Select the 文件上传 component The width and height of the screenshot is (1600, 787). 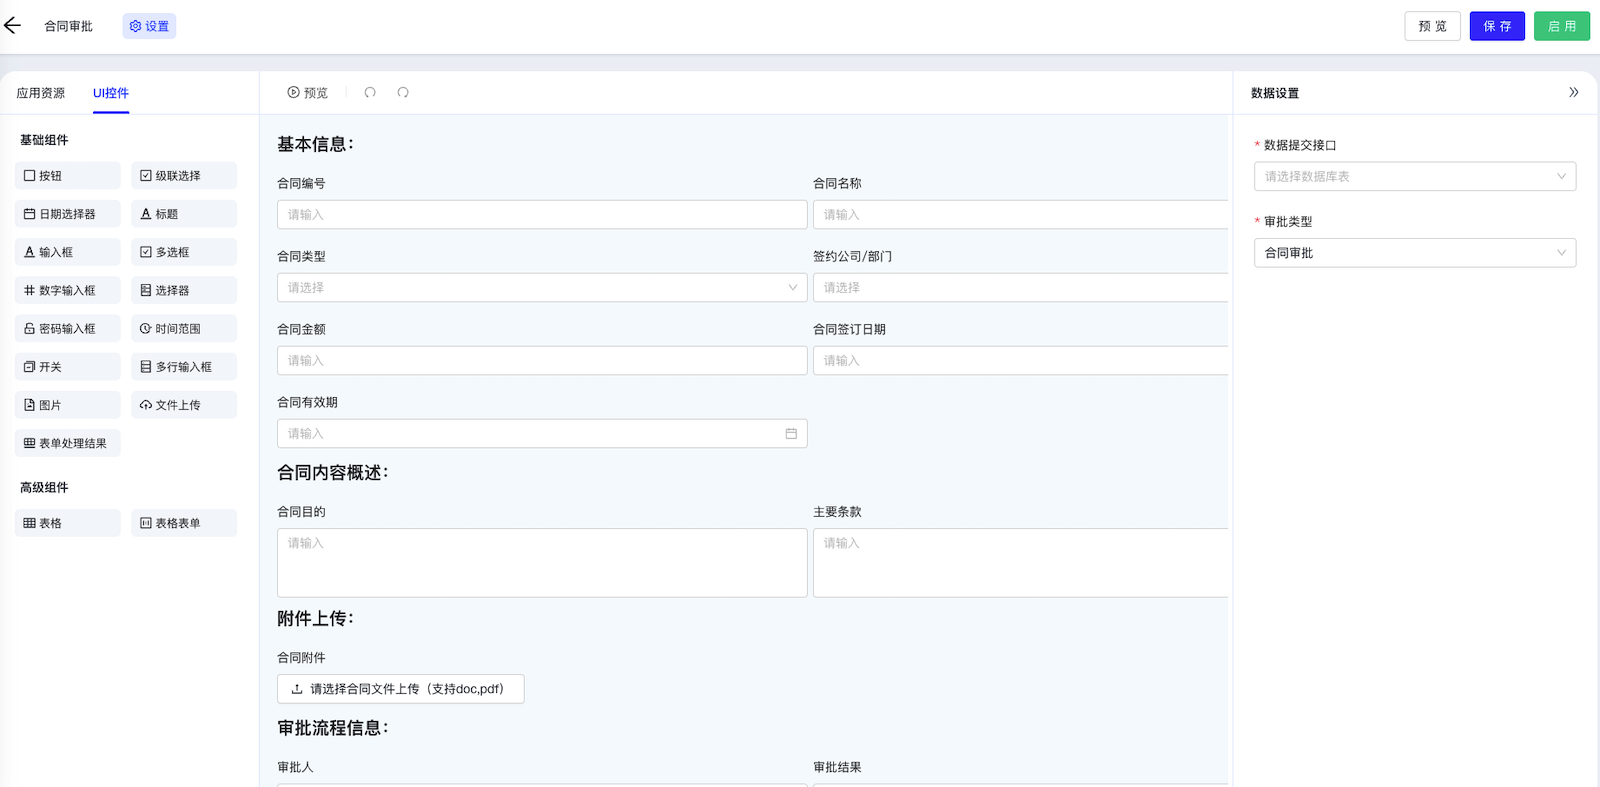tap(183, 405)
